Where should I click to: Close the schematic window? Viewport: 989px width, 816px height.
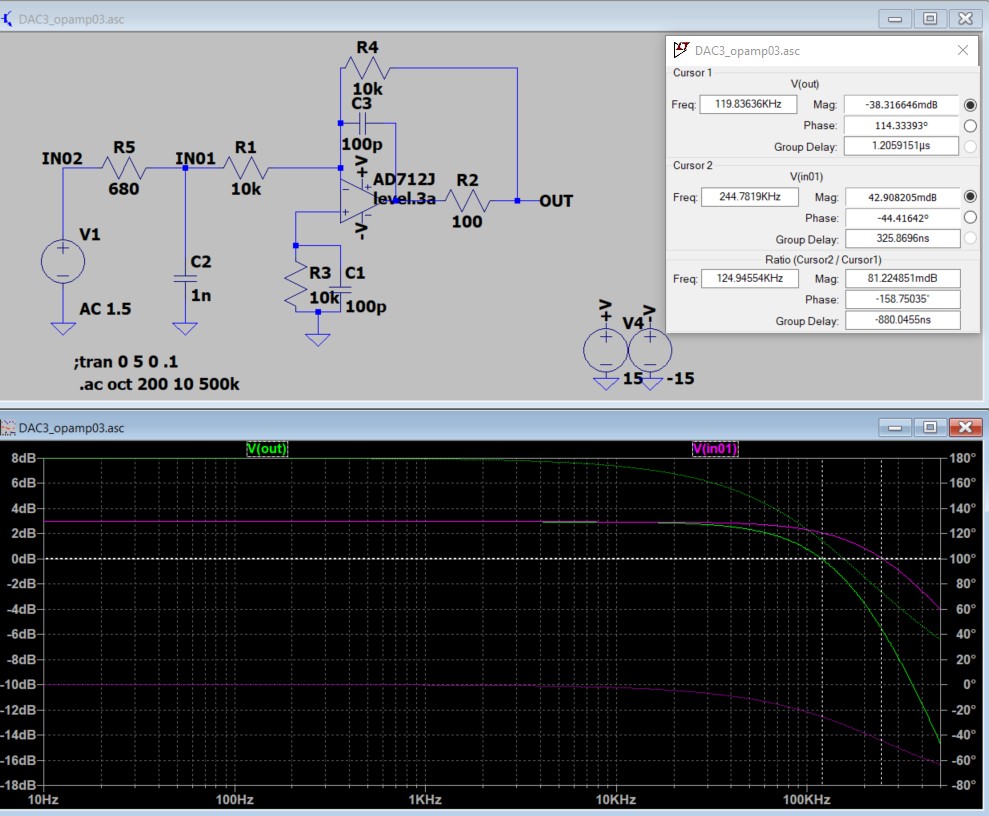[x=965, y=19]
